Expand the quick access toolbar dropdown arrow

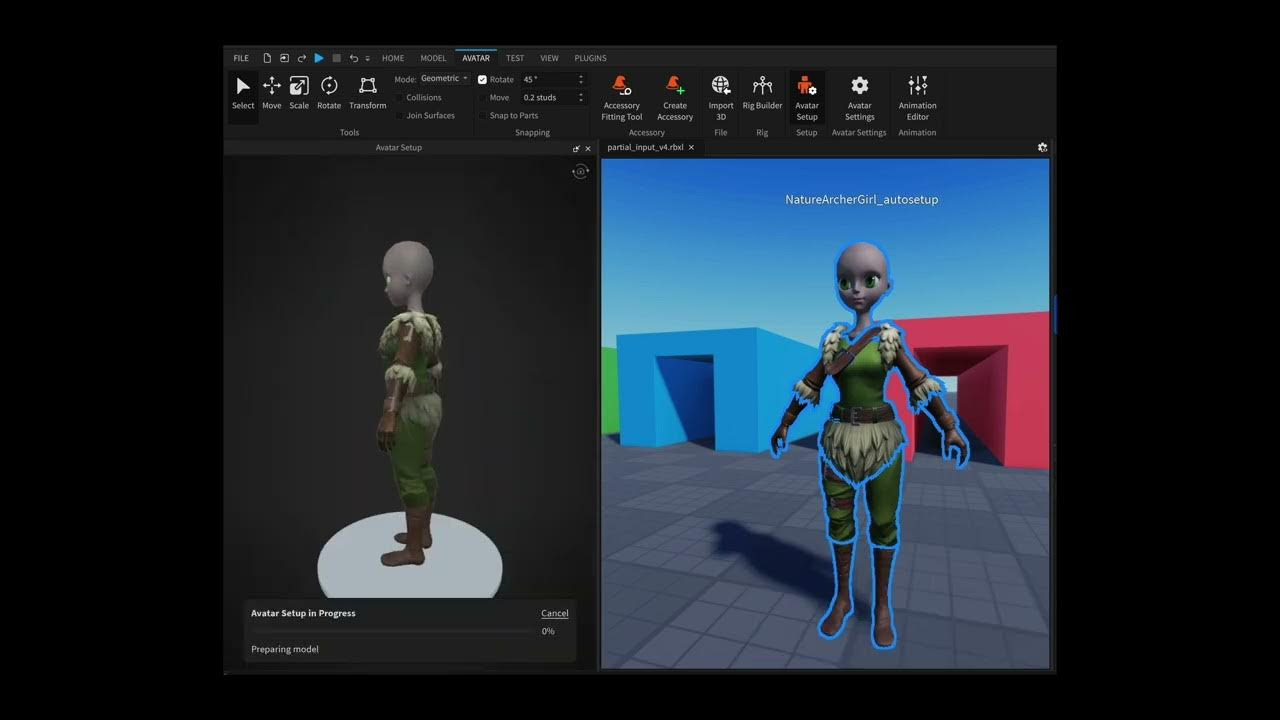coord(368,58)
